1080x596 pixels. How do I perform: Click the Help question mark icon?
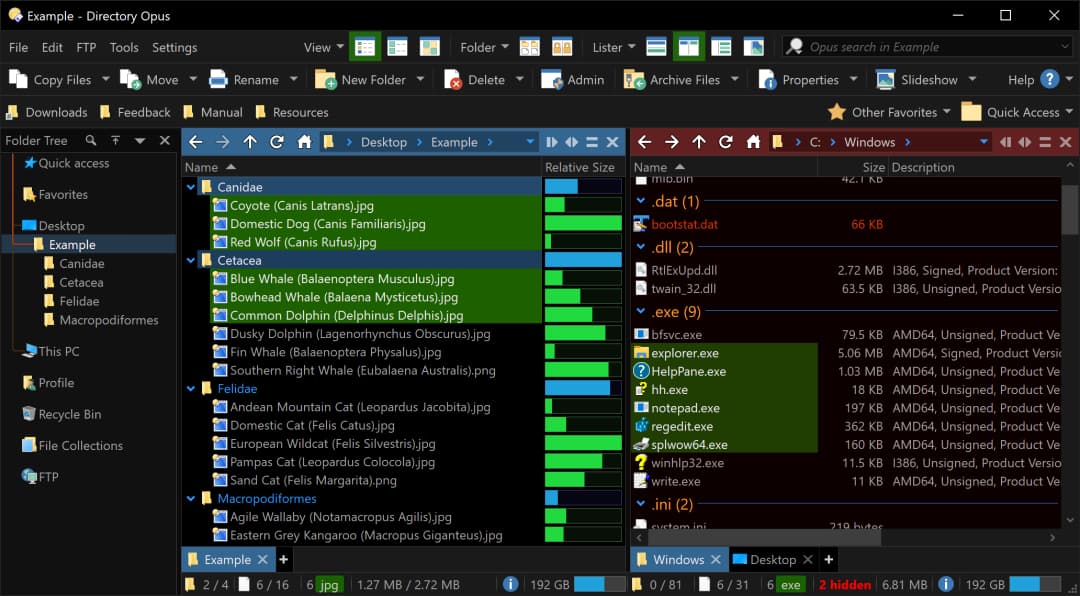1049,80
